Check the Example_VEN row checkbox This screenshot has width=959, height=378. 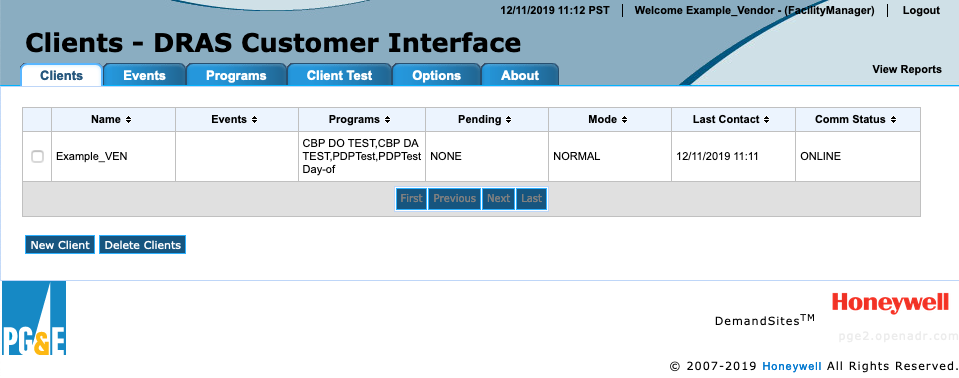point(37,157)
